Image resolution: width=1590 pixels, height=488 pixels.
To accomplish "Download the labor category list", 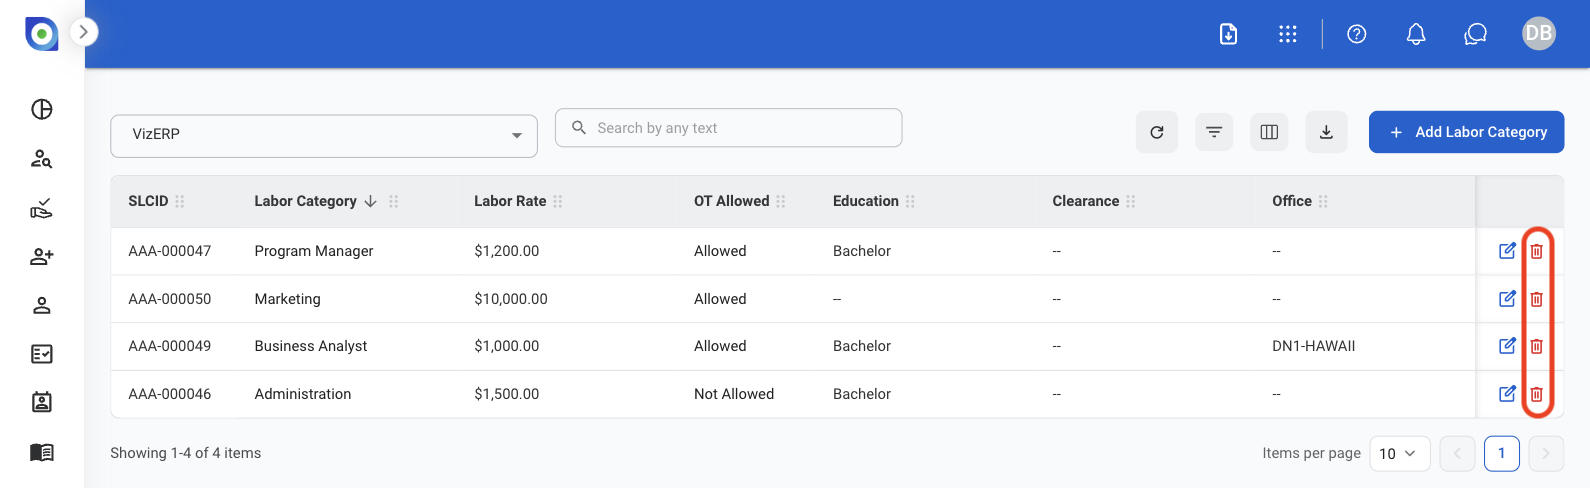I will click(x=1326, y=132).
